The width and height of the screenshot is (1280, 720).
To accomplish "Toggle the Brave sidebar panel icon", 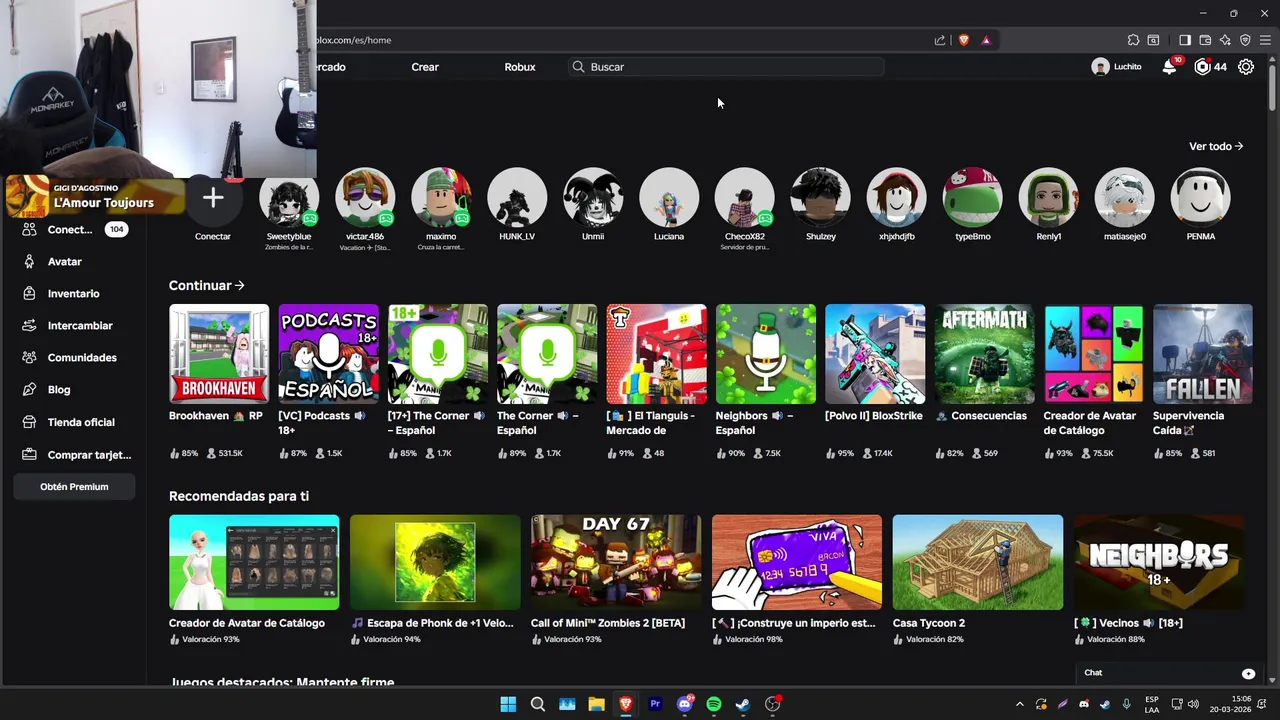I will point(1185,40).
